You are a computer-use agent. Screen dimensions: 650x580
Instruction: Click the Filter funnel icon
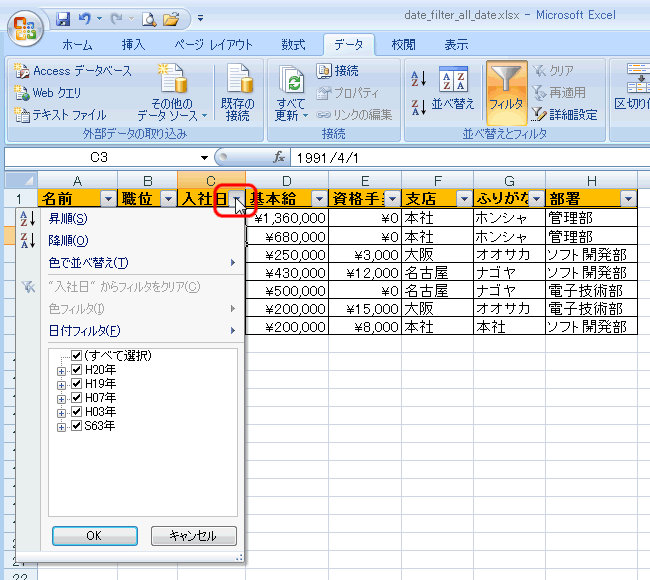coord(507,92)
